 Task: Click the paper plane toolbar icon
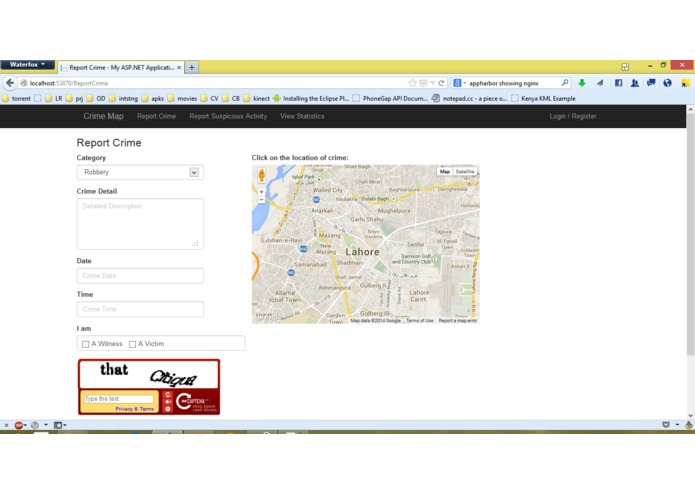click(600, 83)
